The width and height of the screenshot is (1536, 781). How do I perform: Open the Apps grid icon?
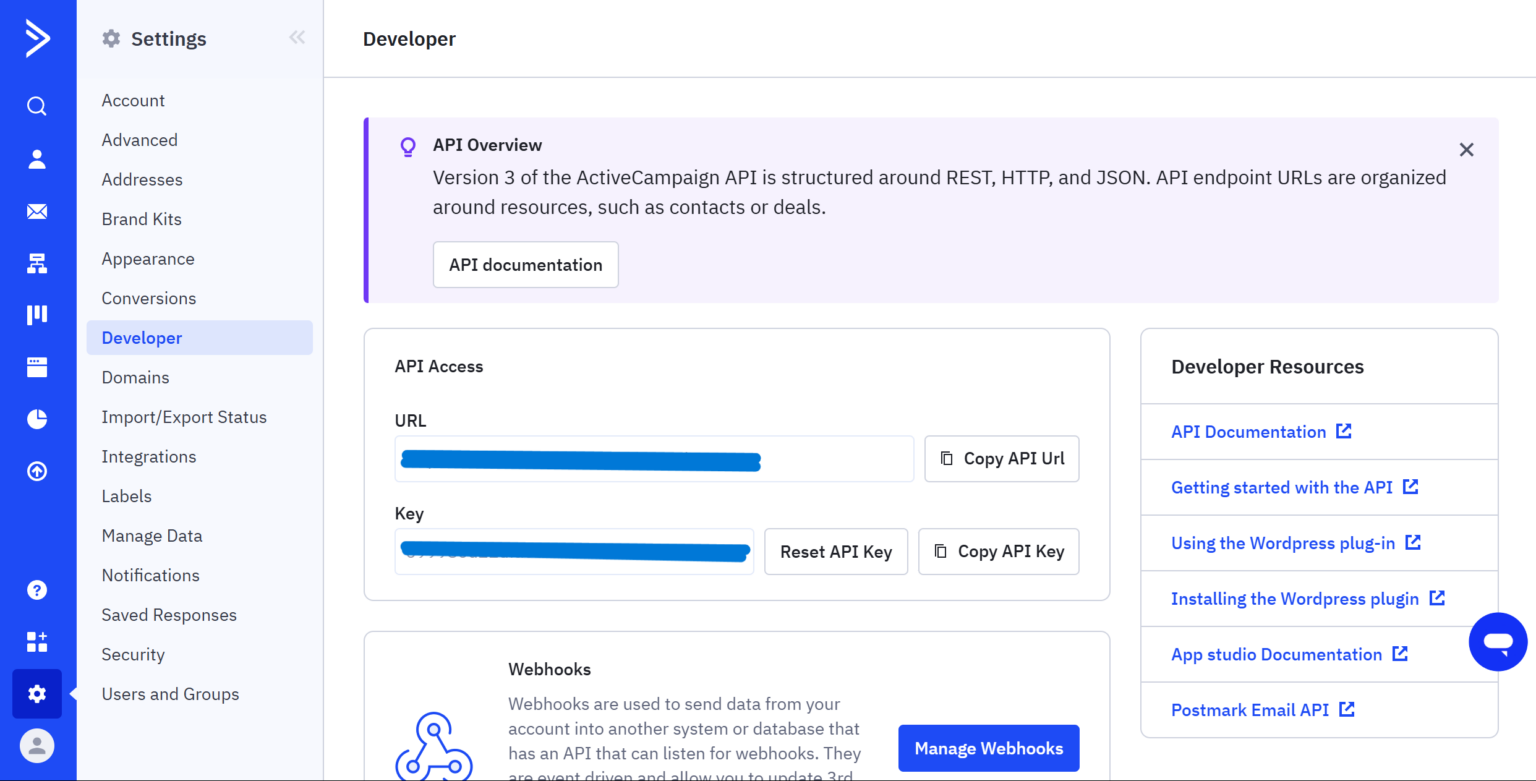tap(37, 641)
